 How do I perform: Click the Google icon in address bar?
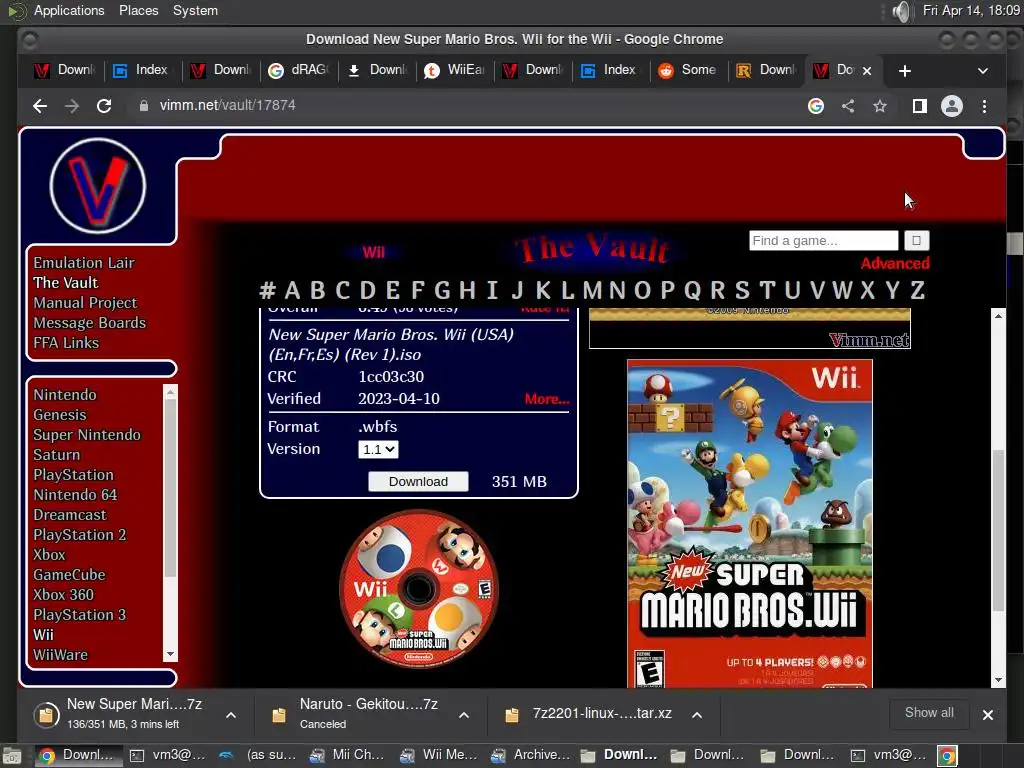816,106
